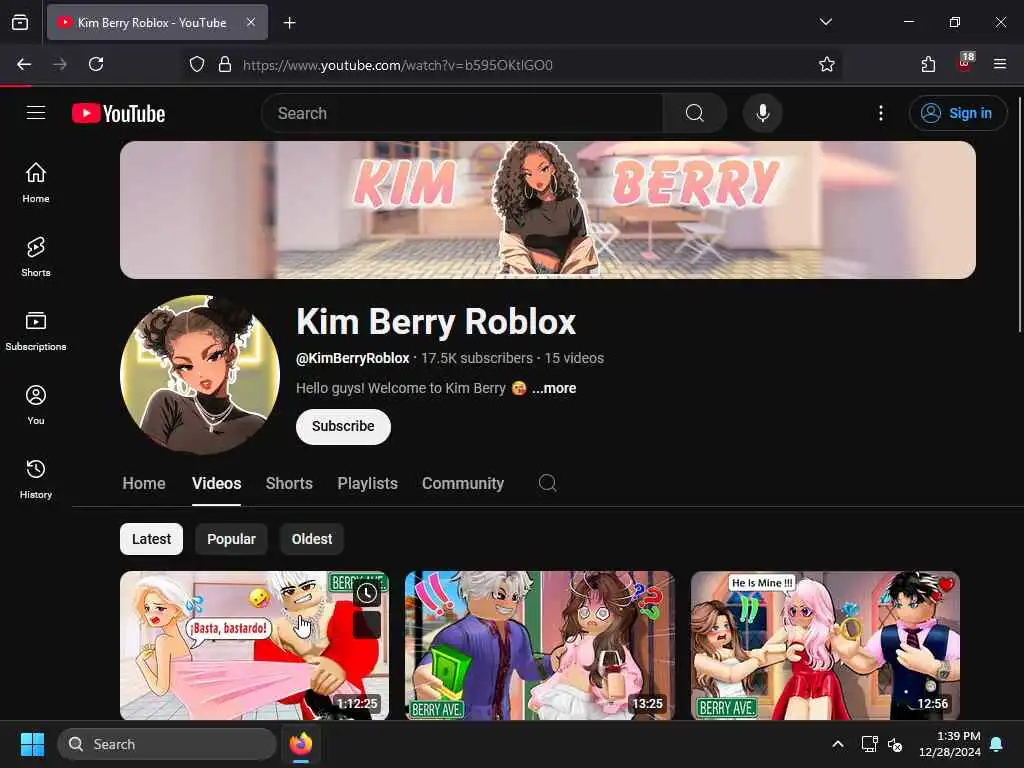Select the Videos tab

coord(216,484)
